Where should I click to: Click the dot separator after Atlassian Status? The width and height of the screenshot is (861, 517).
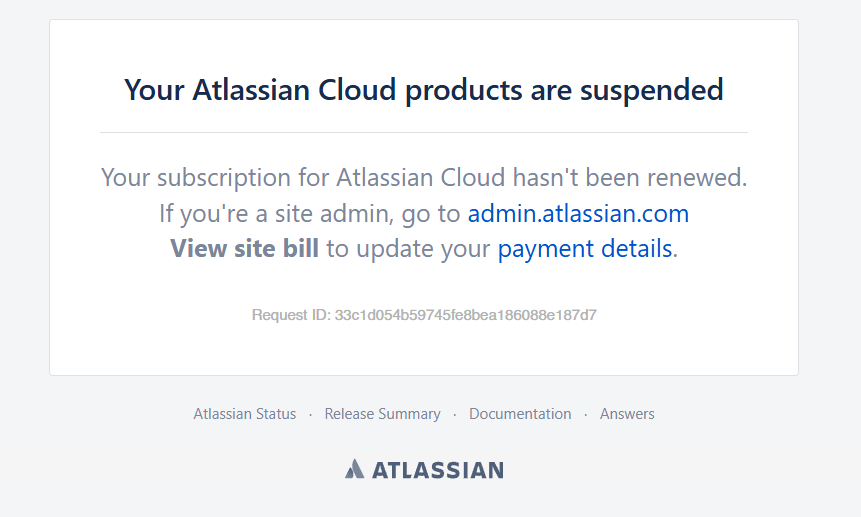point(310,415)
